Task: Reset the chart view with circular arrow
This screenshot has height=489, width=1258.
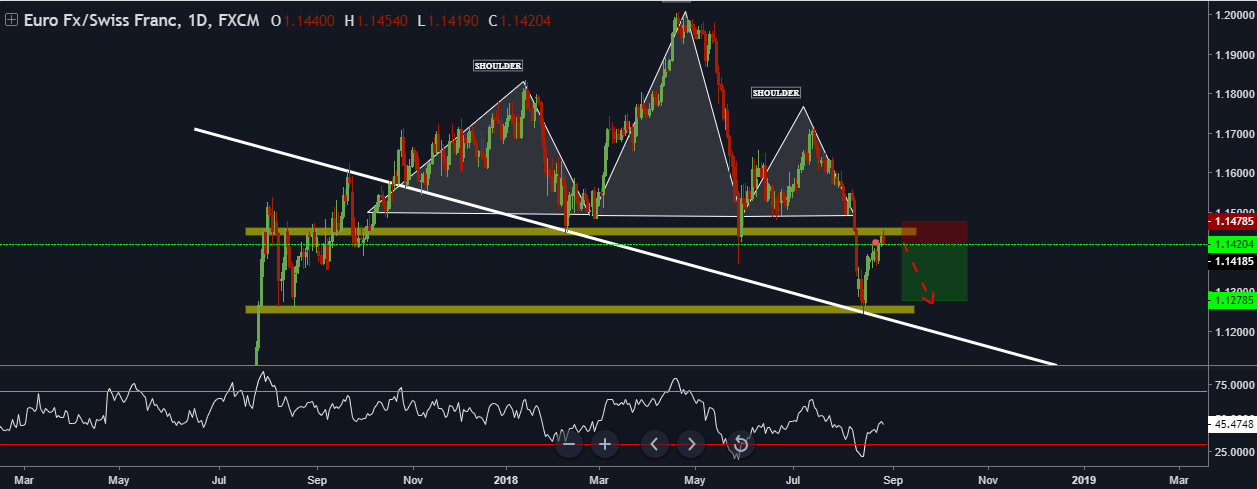Action: (740, 443)
